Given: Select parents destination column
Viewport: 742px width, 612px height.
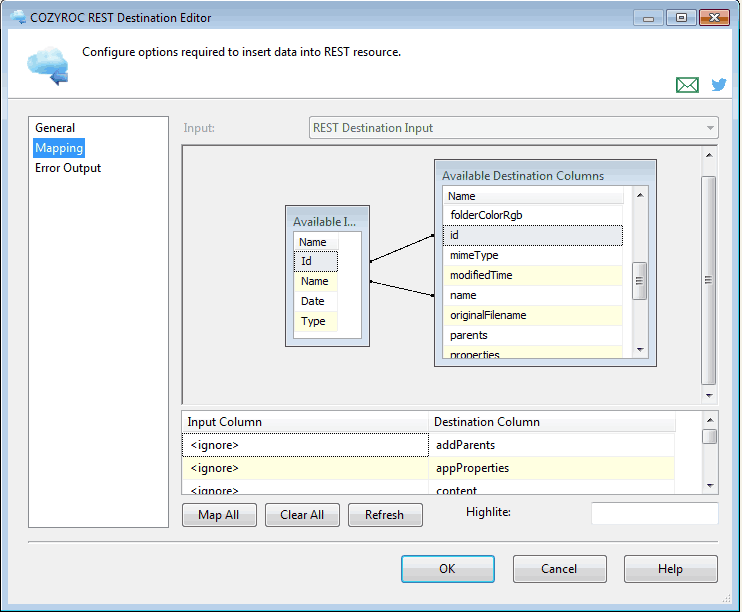Looking at the screenshot, I should tap(533, 335).
